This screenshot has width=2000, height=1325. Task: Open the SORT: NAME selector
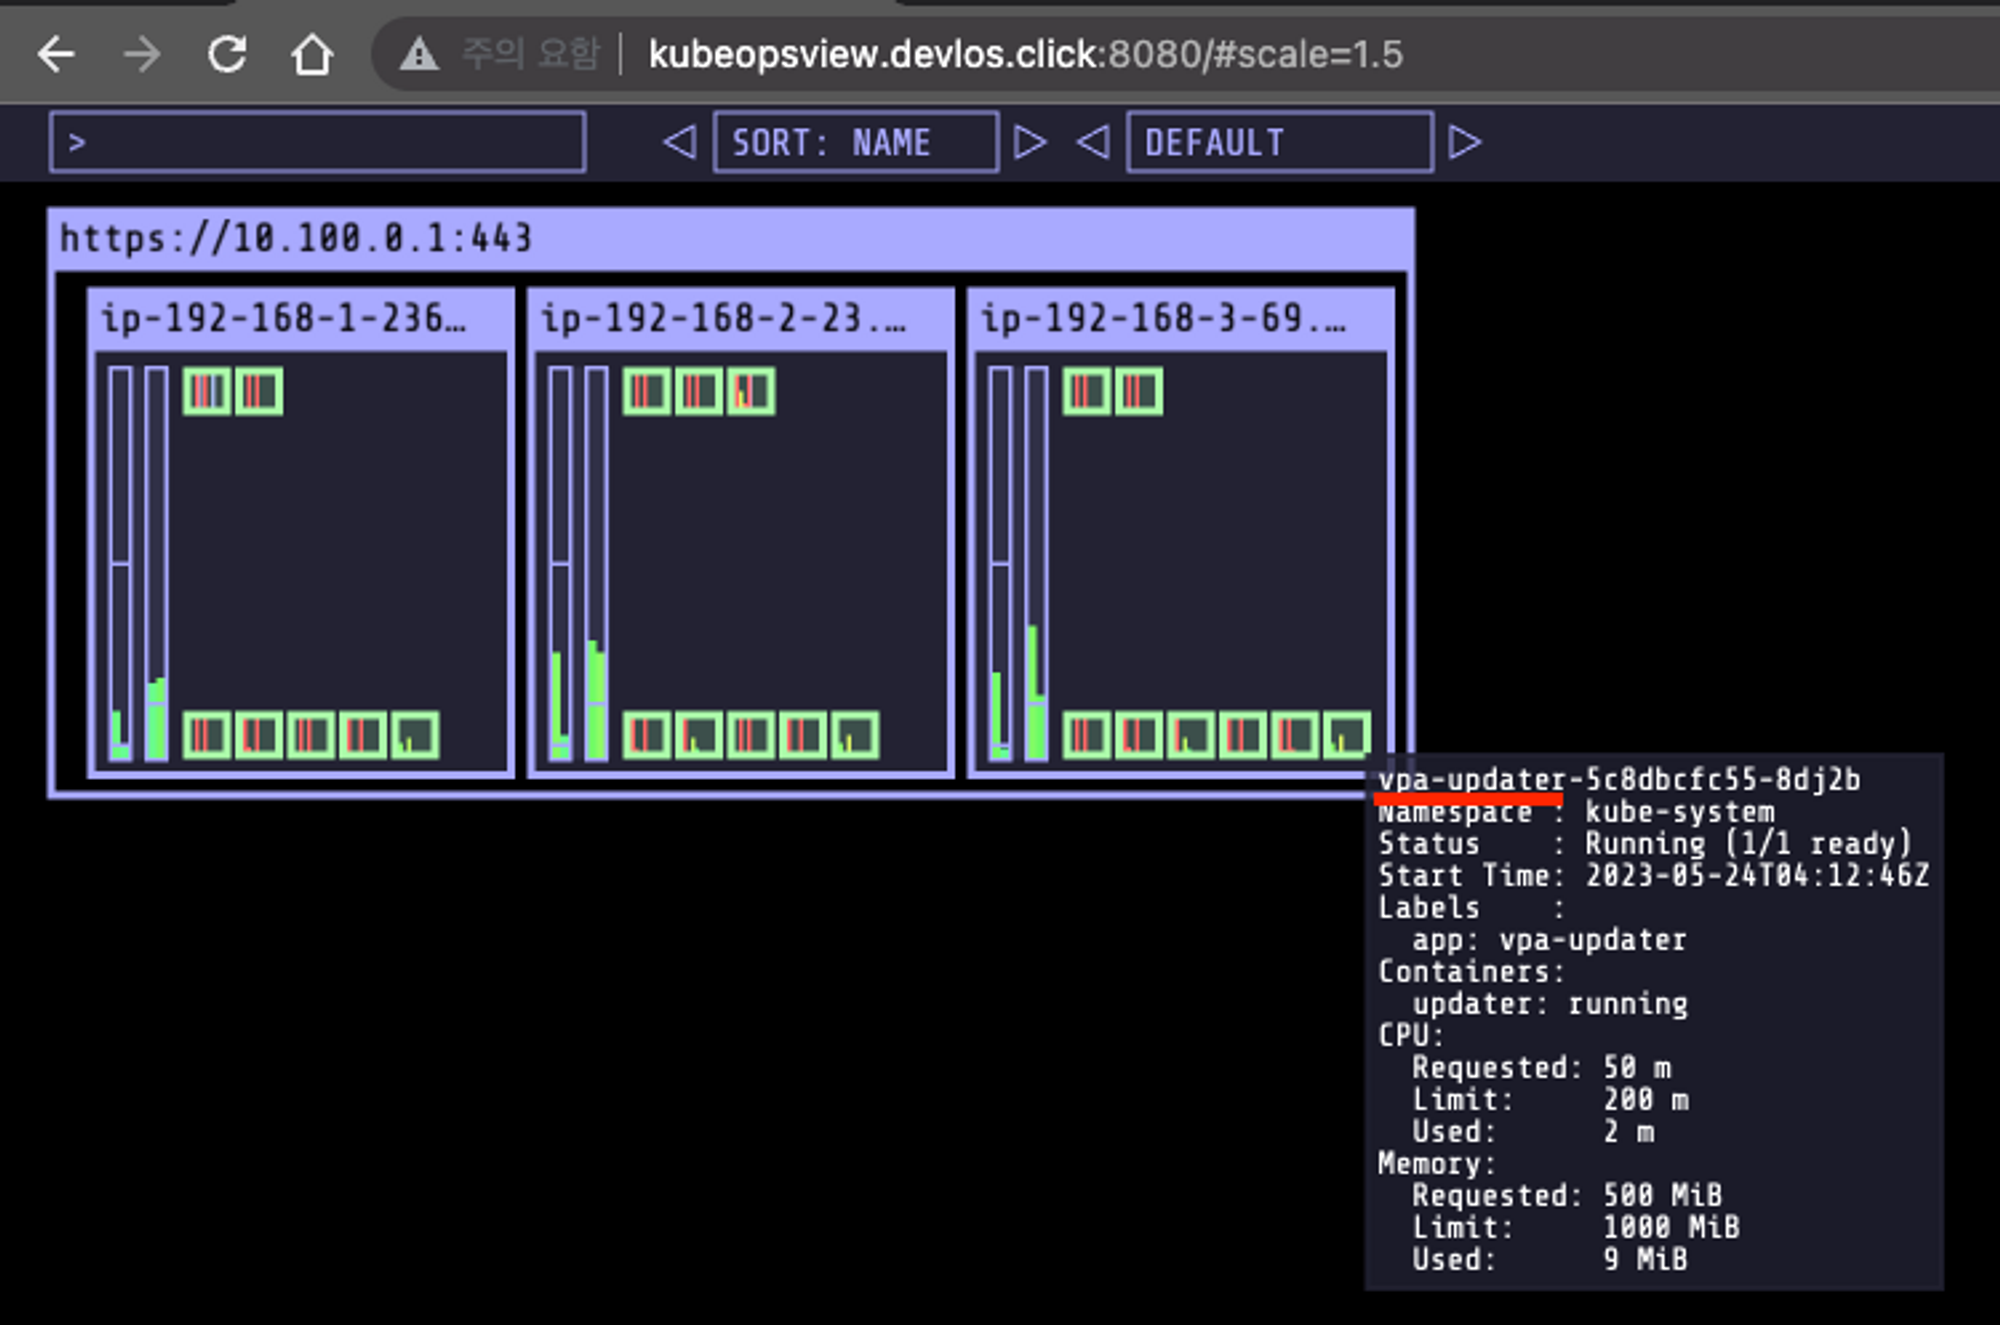click(855, 143)
